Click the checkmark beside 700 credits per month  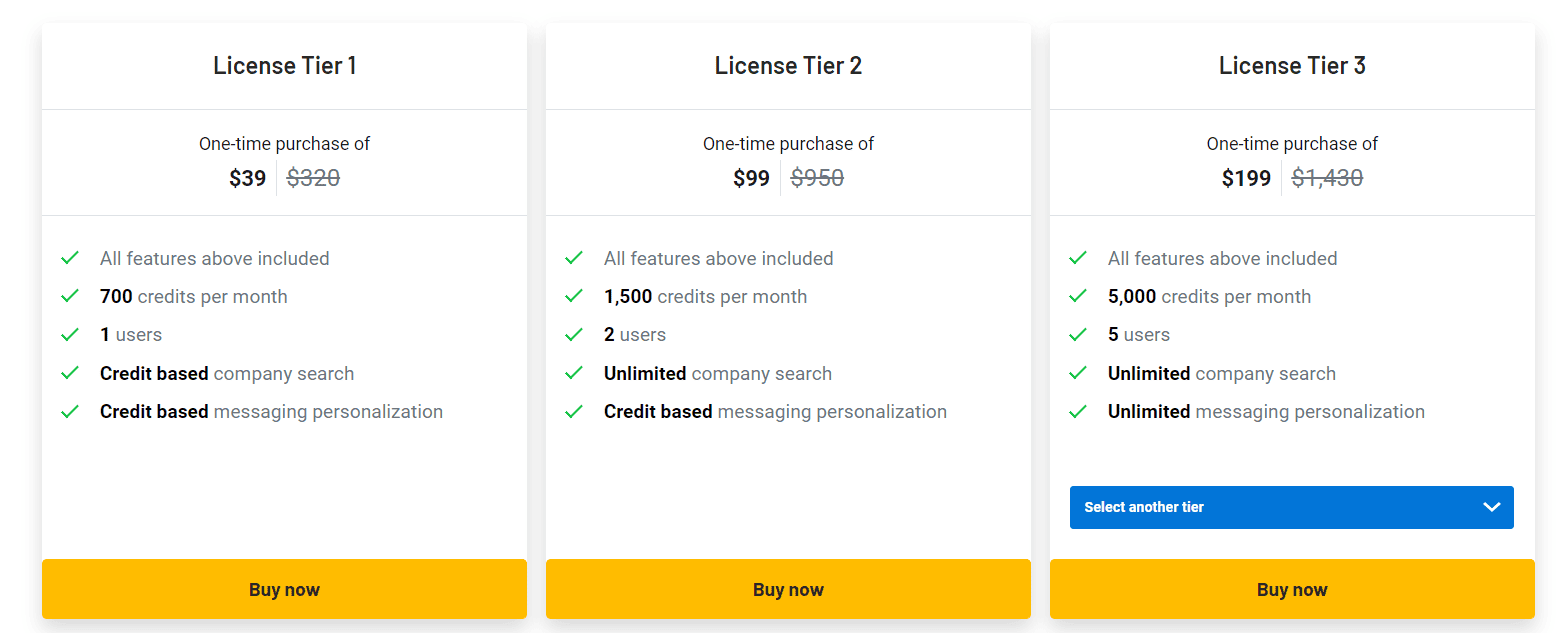point(70,296)
